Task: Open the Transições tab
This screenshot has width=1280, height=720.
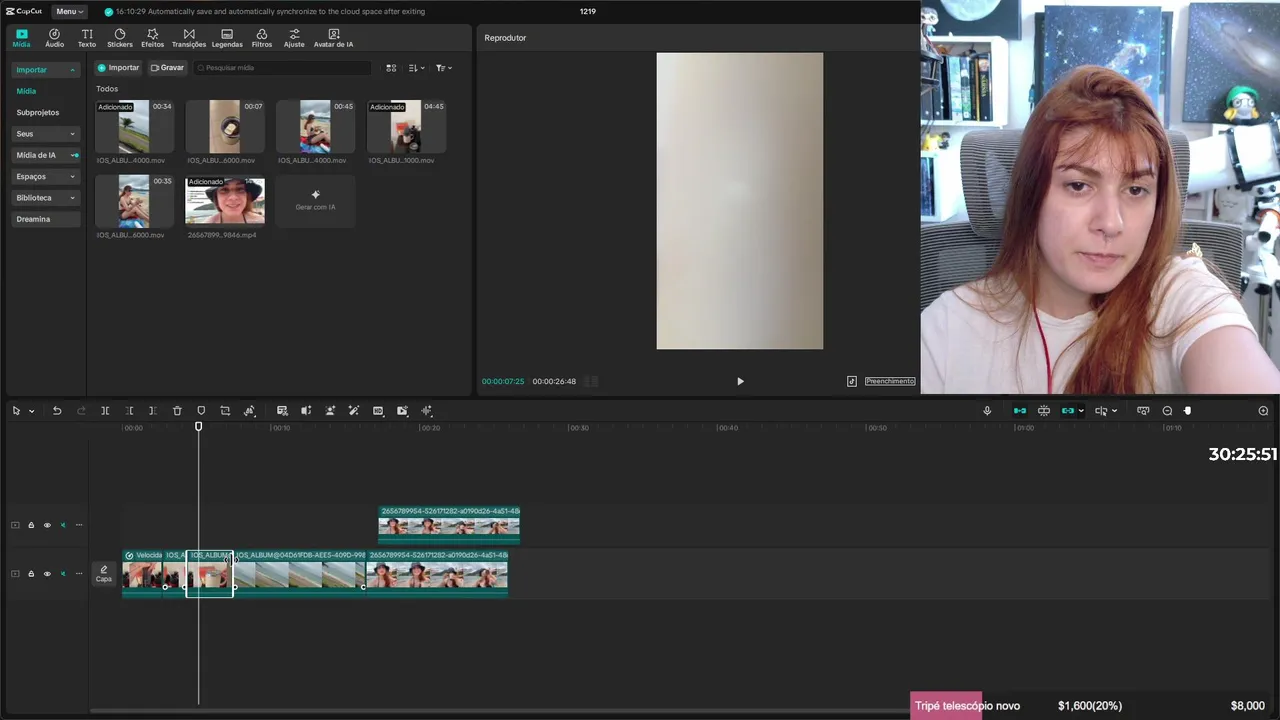Action: click(x=189, y=38)
